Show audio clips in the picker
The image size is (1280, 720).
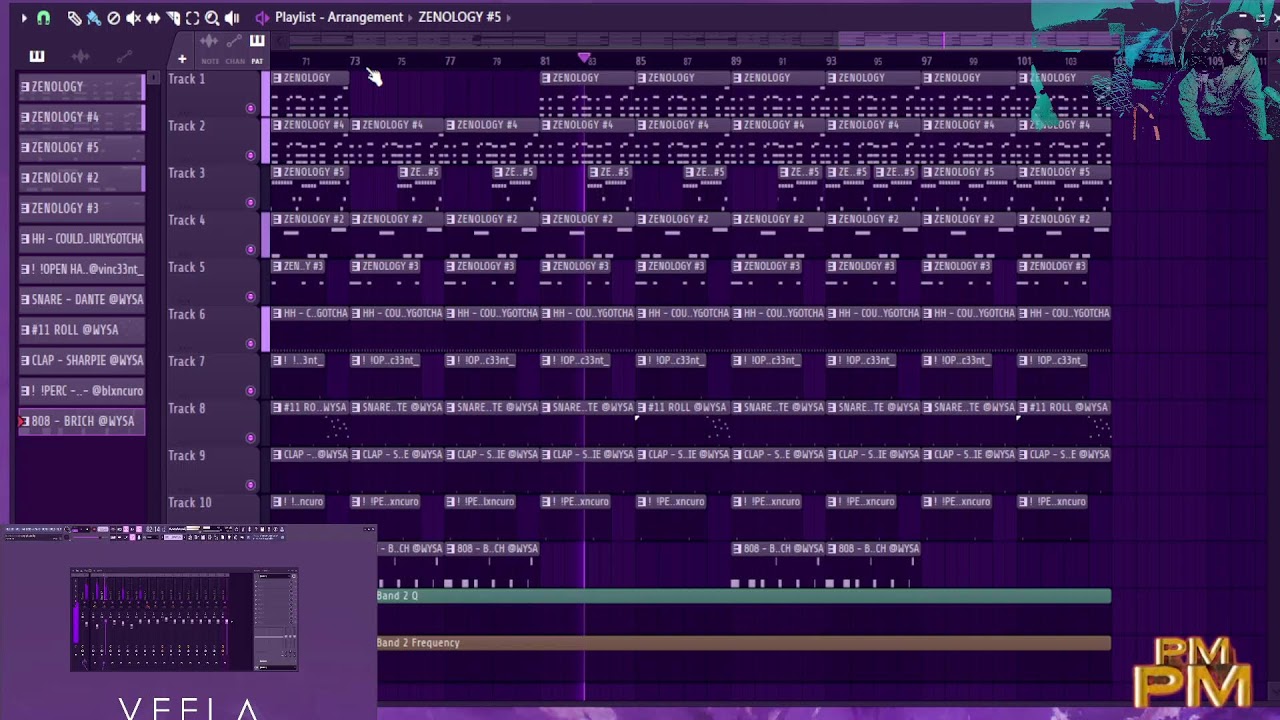[81, 56]
